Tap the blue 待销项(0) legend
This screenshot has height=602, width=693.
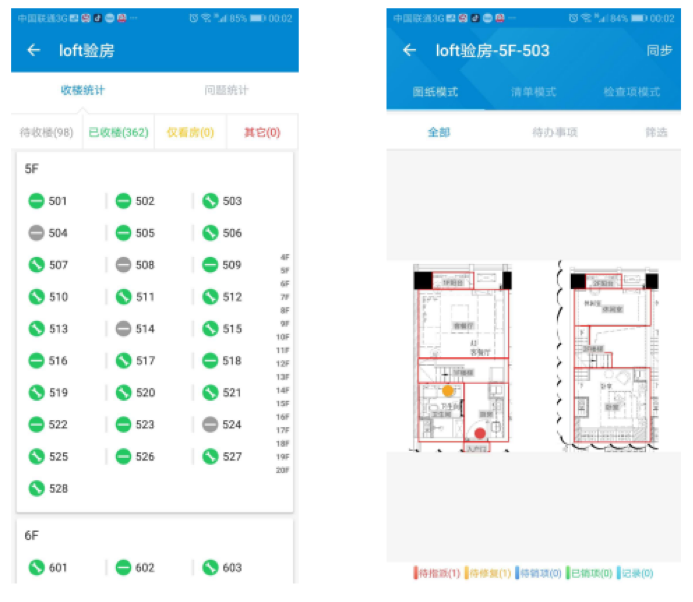538,573
